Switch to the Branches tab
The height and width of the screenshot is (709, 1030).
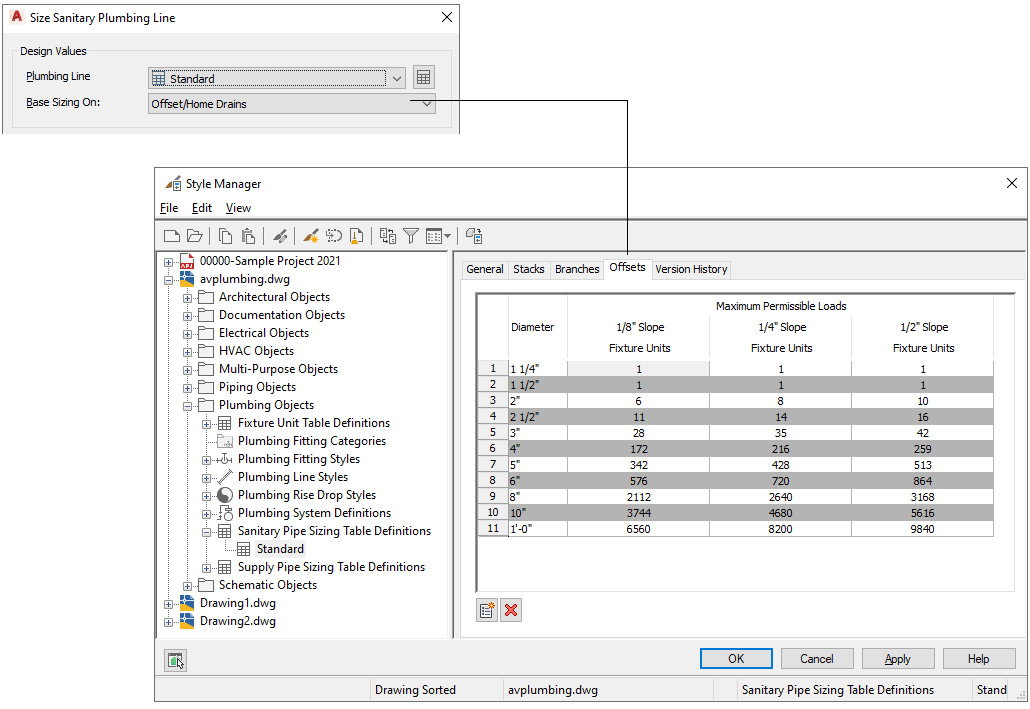pyautogui.click(x=577, y=269)
